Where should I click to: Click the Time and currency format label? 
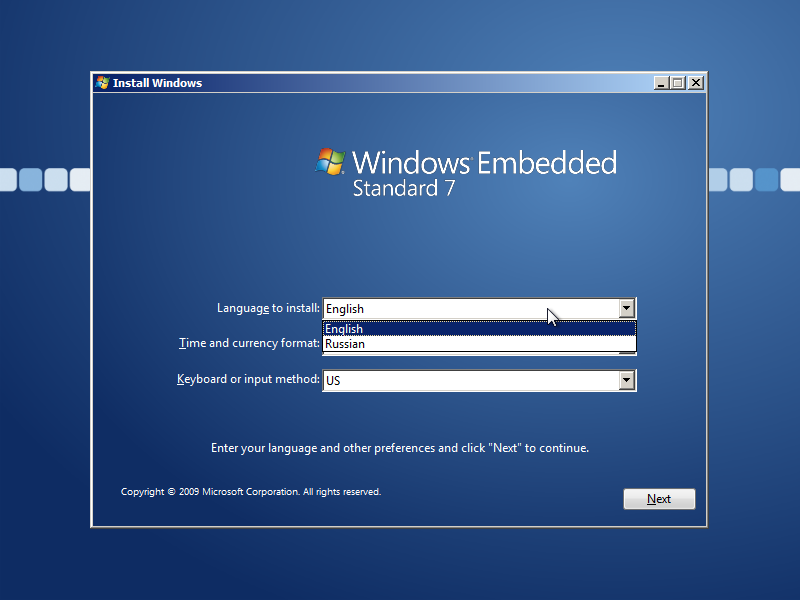tap(249, 343)
